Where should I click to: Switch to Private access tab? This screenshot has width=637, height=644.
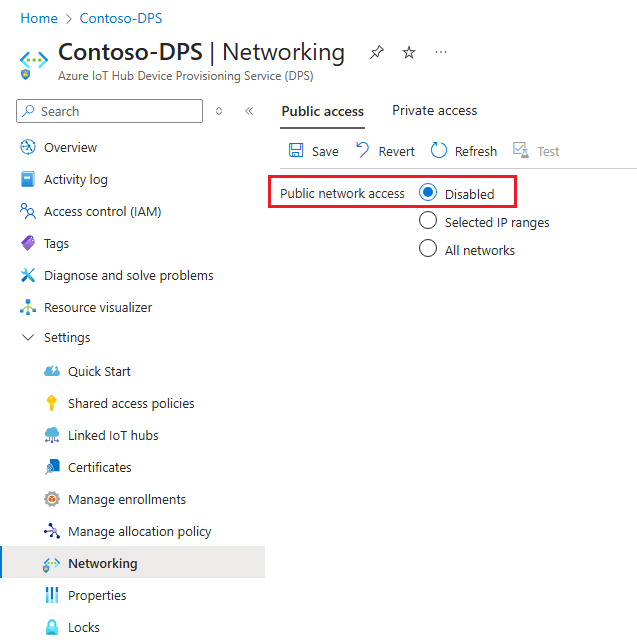point(435,110)
